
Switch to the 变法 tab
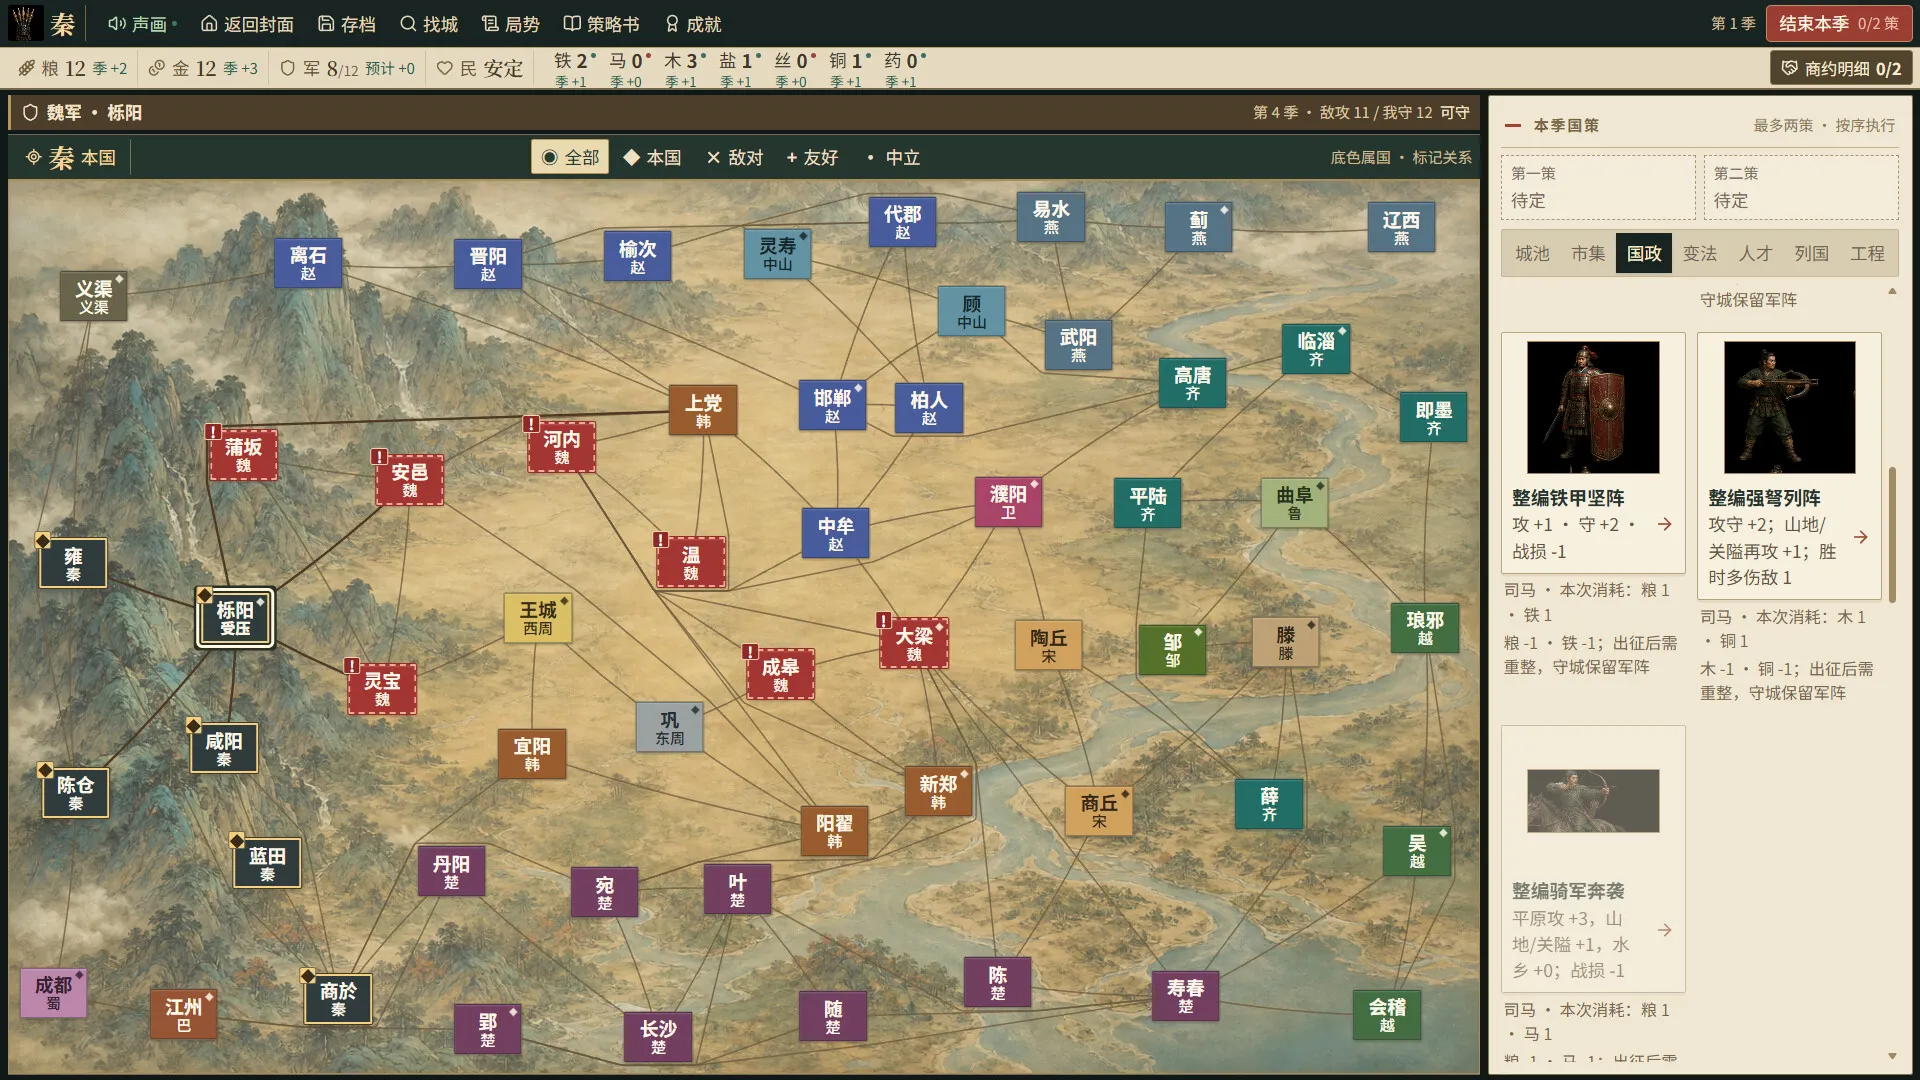click(x=1700, y=254)
